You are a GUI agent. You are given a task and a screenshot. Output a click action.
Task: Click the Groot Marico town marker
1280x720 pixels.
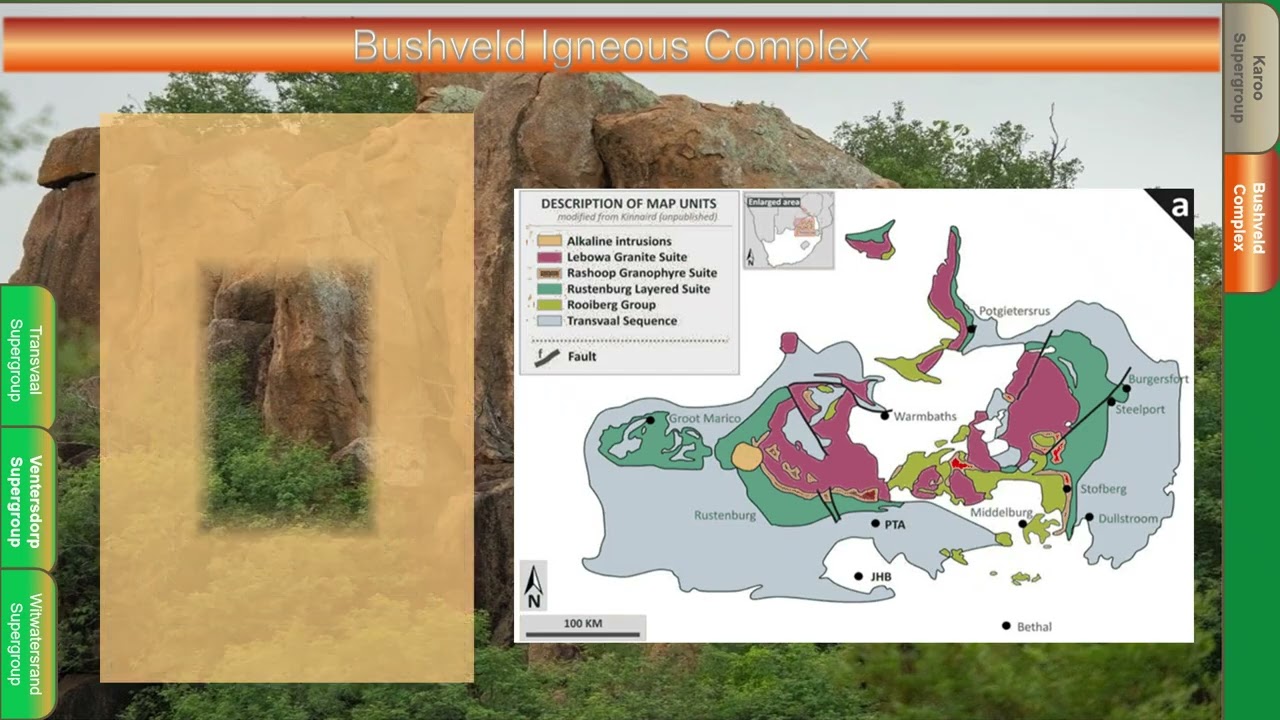pyautogui.click(x=650, y=420)
